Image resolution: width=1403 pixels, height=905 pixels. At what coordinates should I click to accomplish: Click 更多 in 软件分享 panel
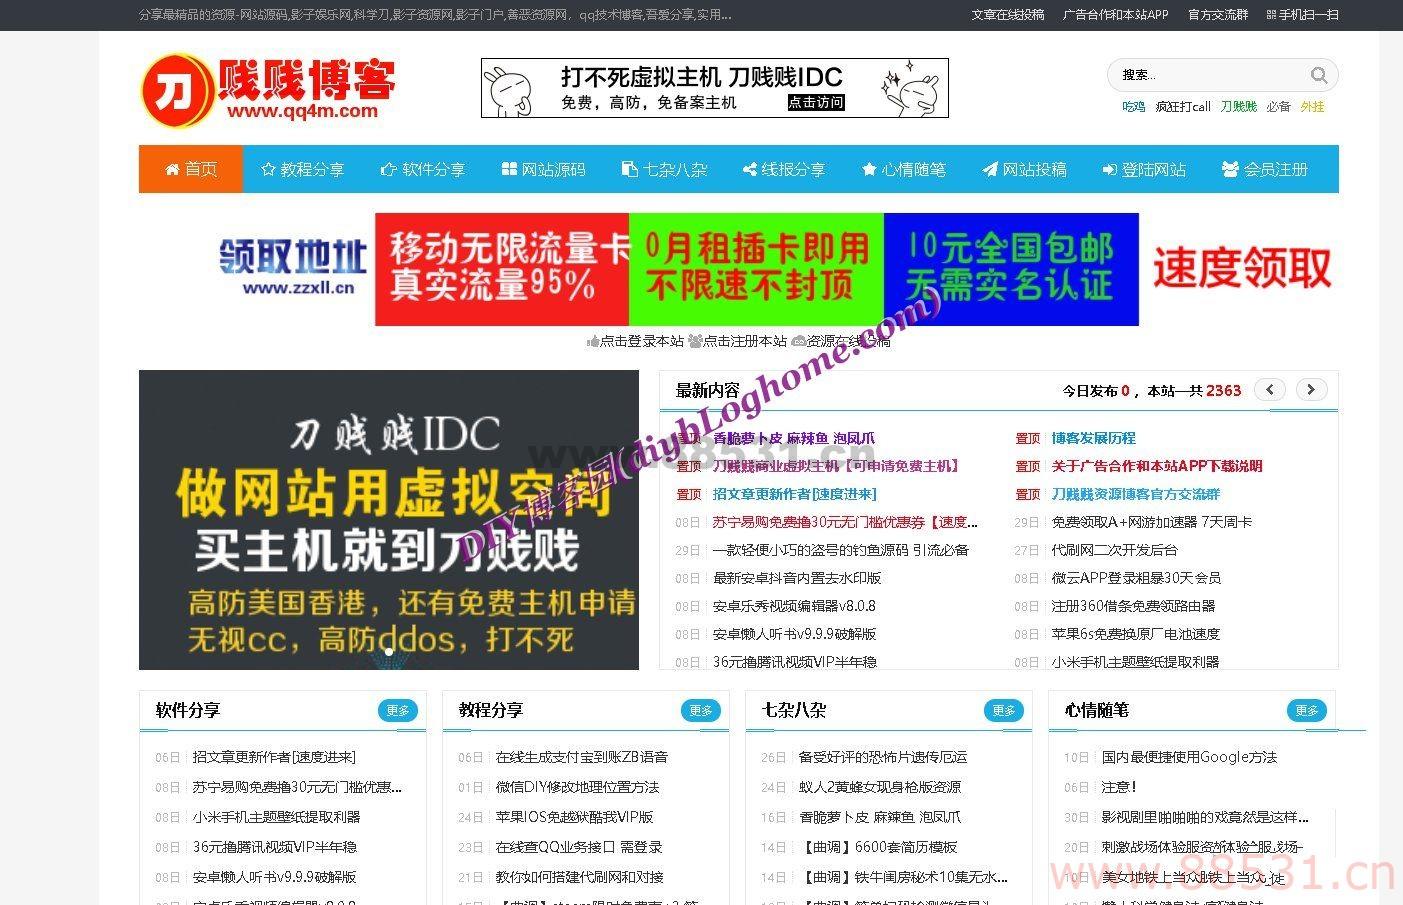[x=398, y=710]
